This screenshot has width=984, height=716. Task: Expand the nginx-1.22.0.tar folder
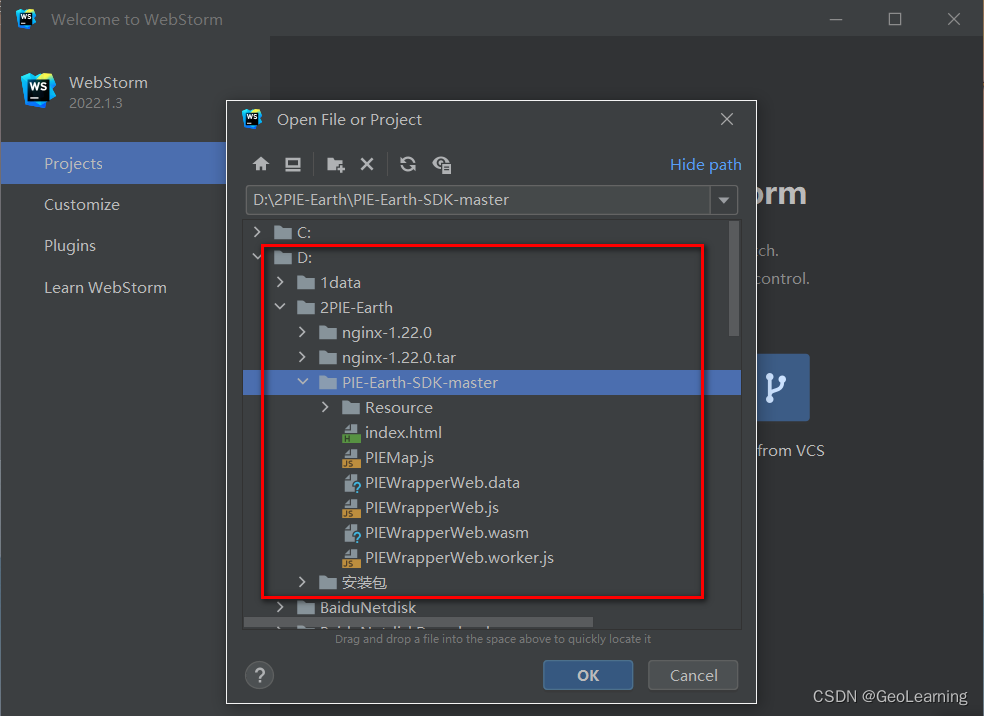pos(302,357)
